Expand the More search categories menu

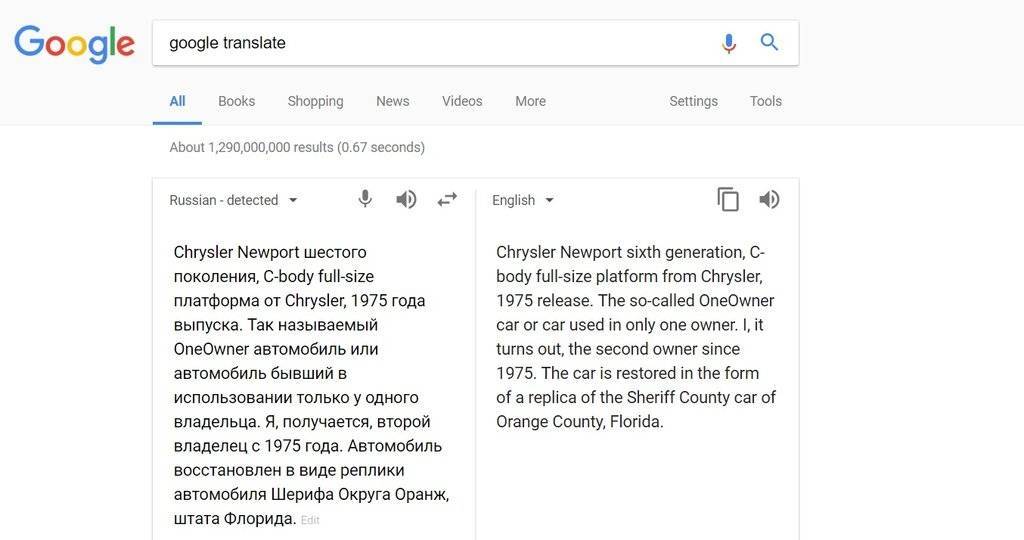(x=530, y=101)
